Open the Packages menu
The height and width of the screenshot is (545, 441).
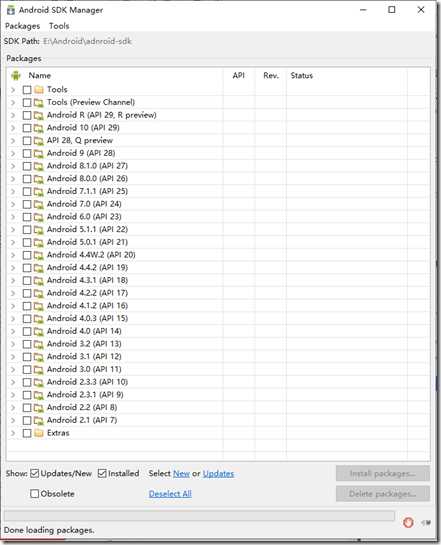(23, 26)
